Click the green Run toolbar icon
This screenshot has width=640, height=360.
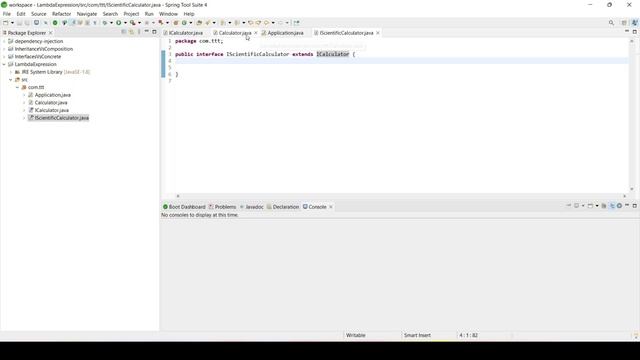coord(118,23)
